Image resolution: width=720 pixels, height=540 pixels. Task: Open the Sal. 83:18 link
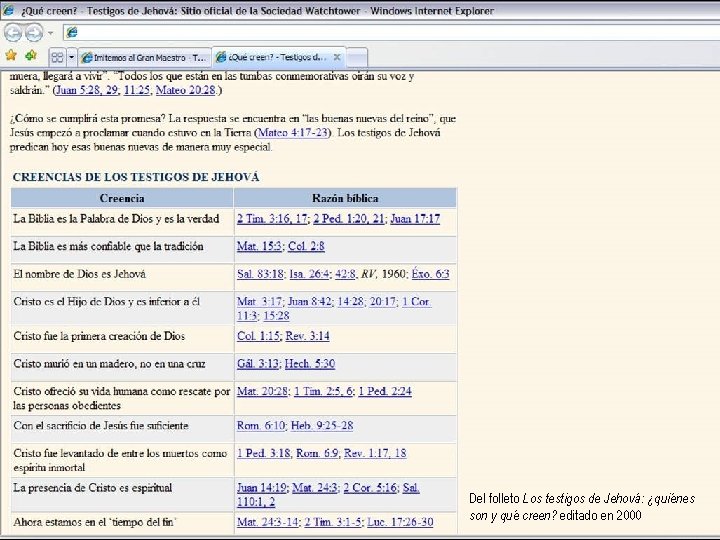(260, 274)
